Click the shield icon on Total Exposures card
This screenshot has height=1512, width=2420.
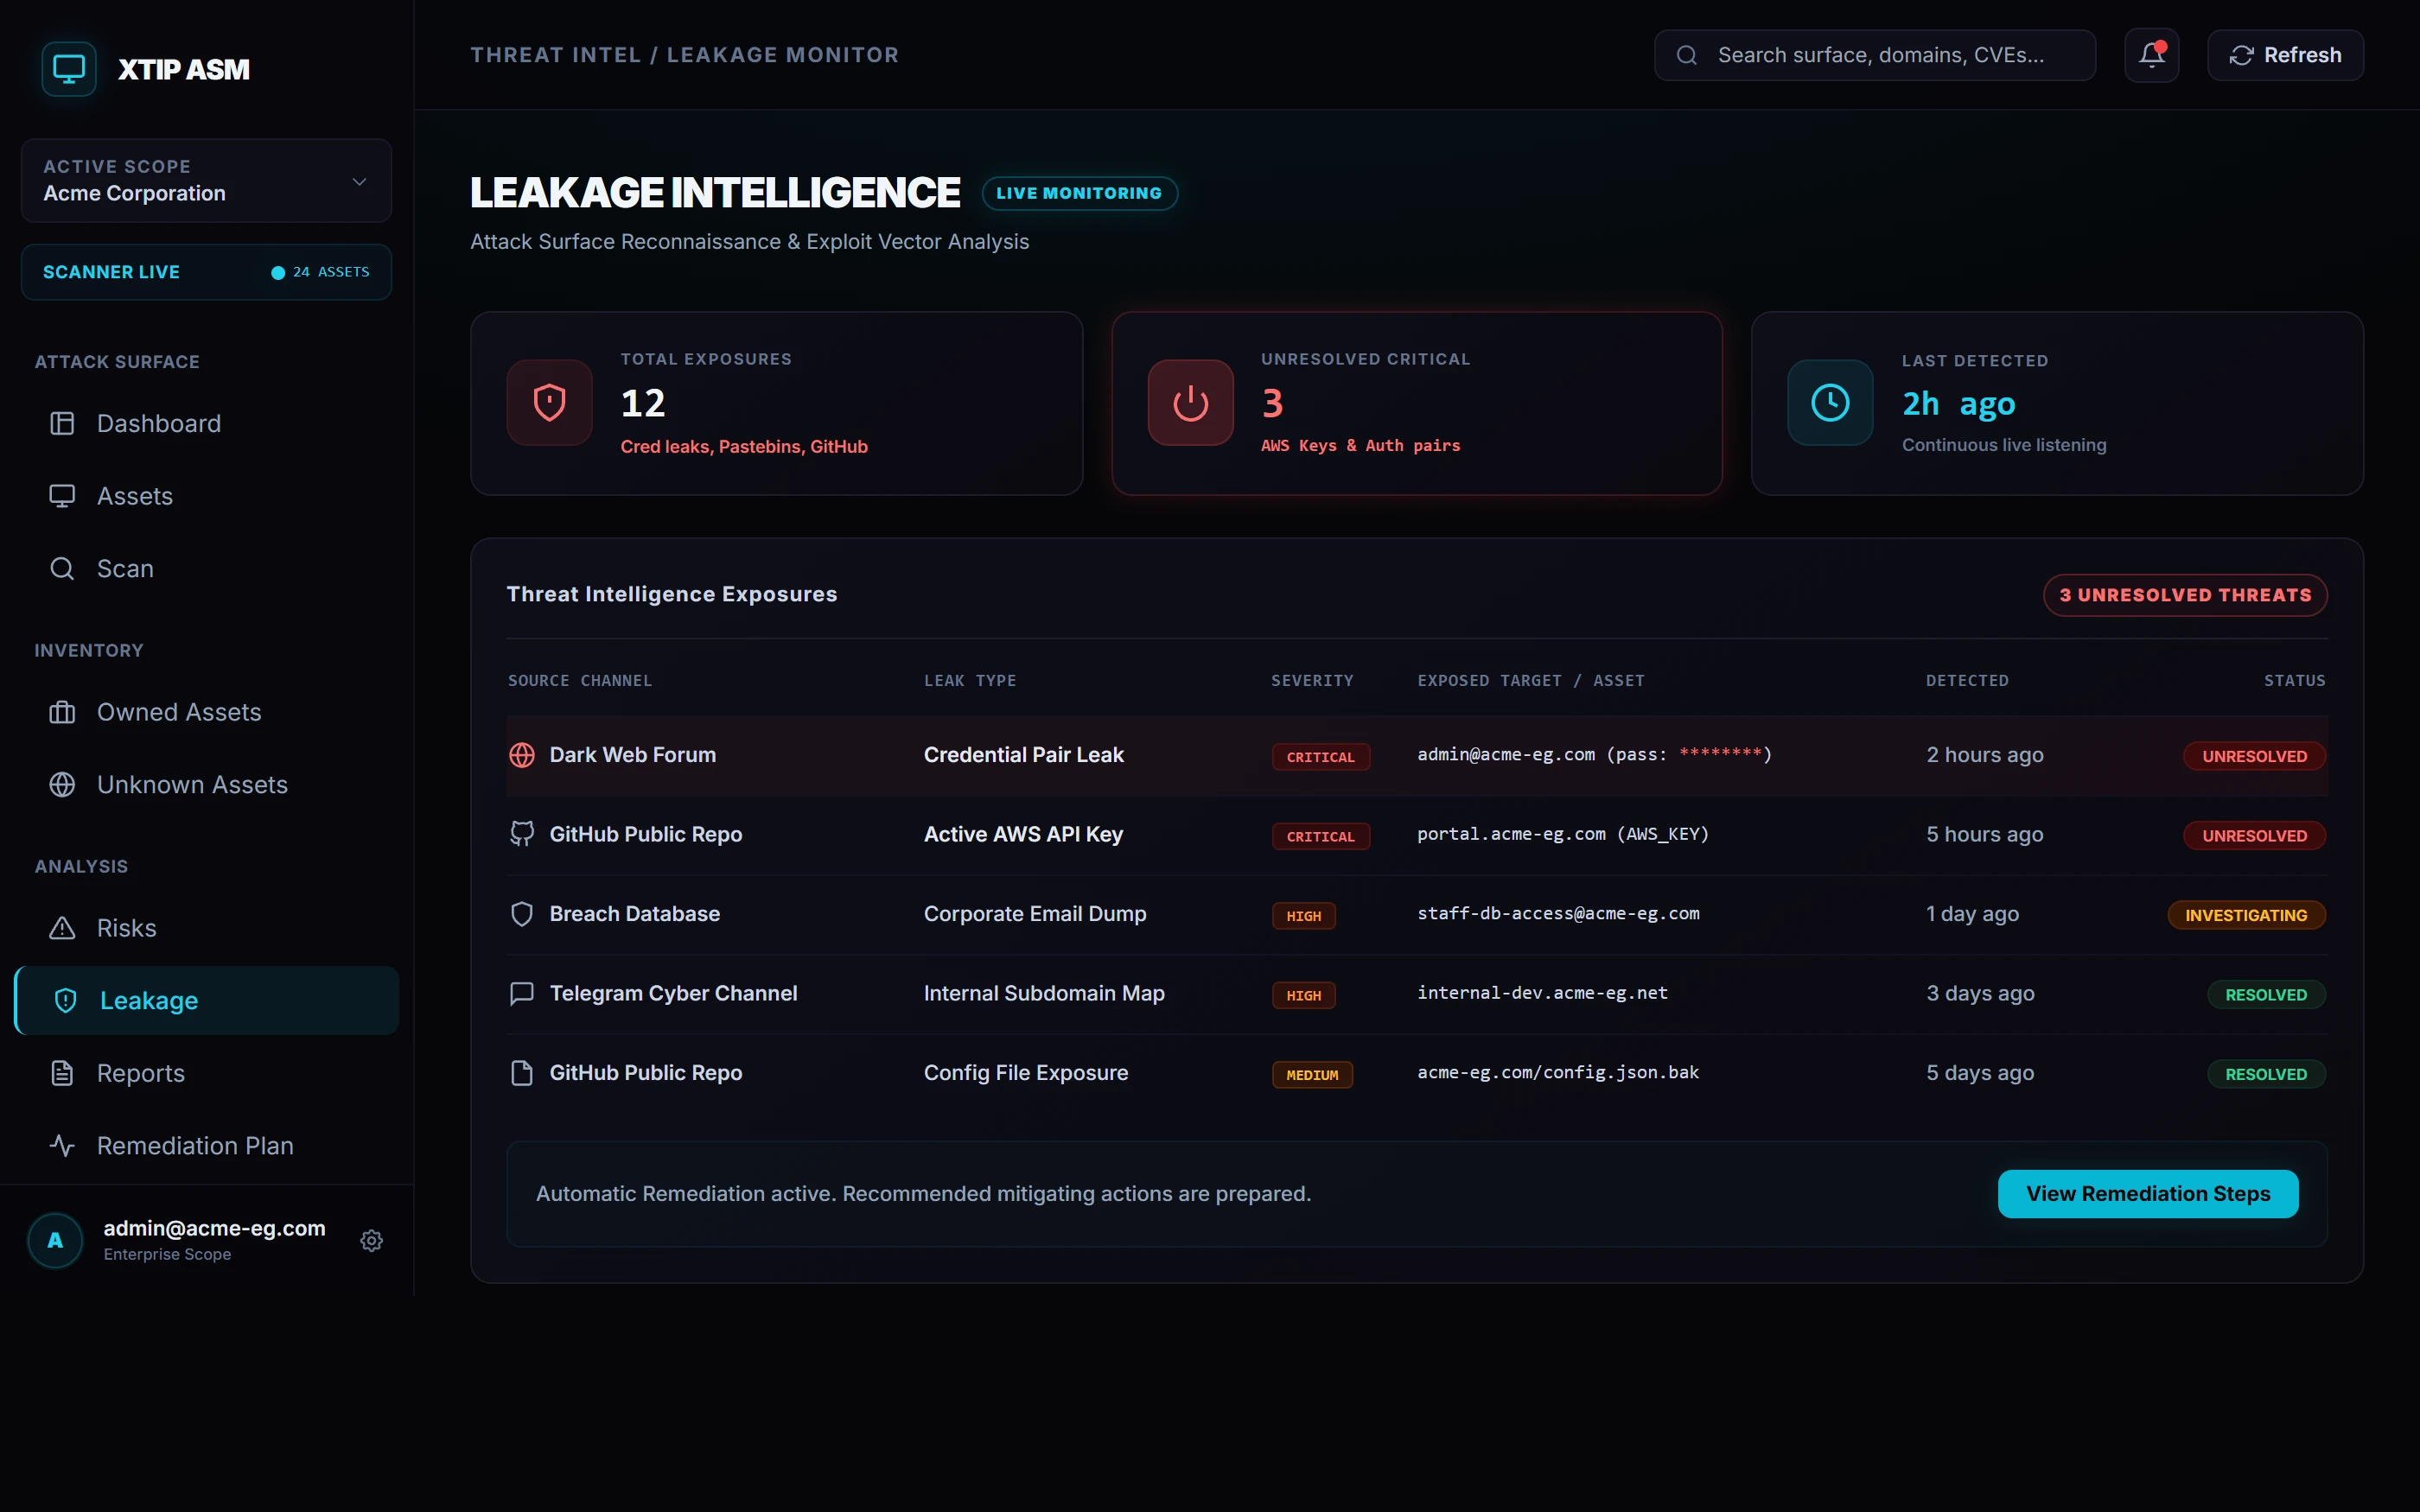(549, 402)
